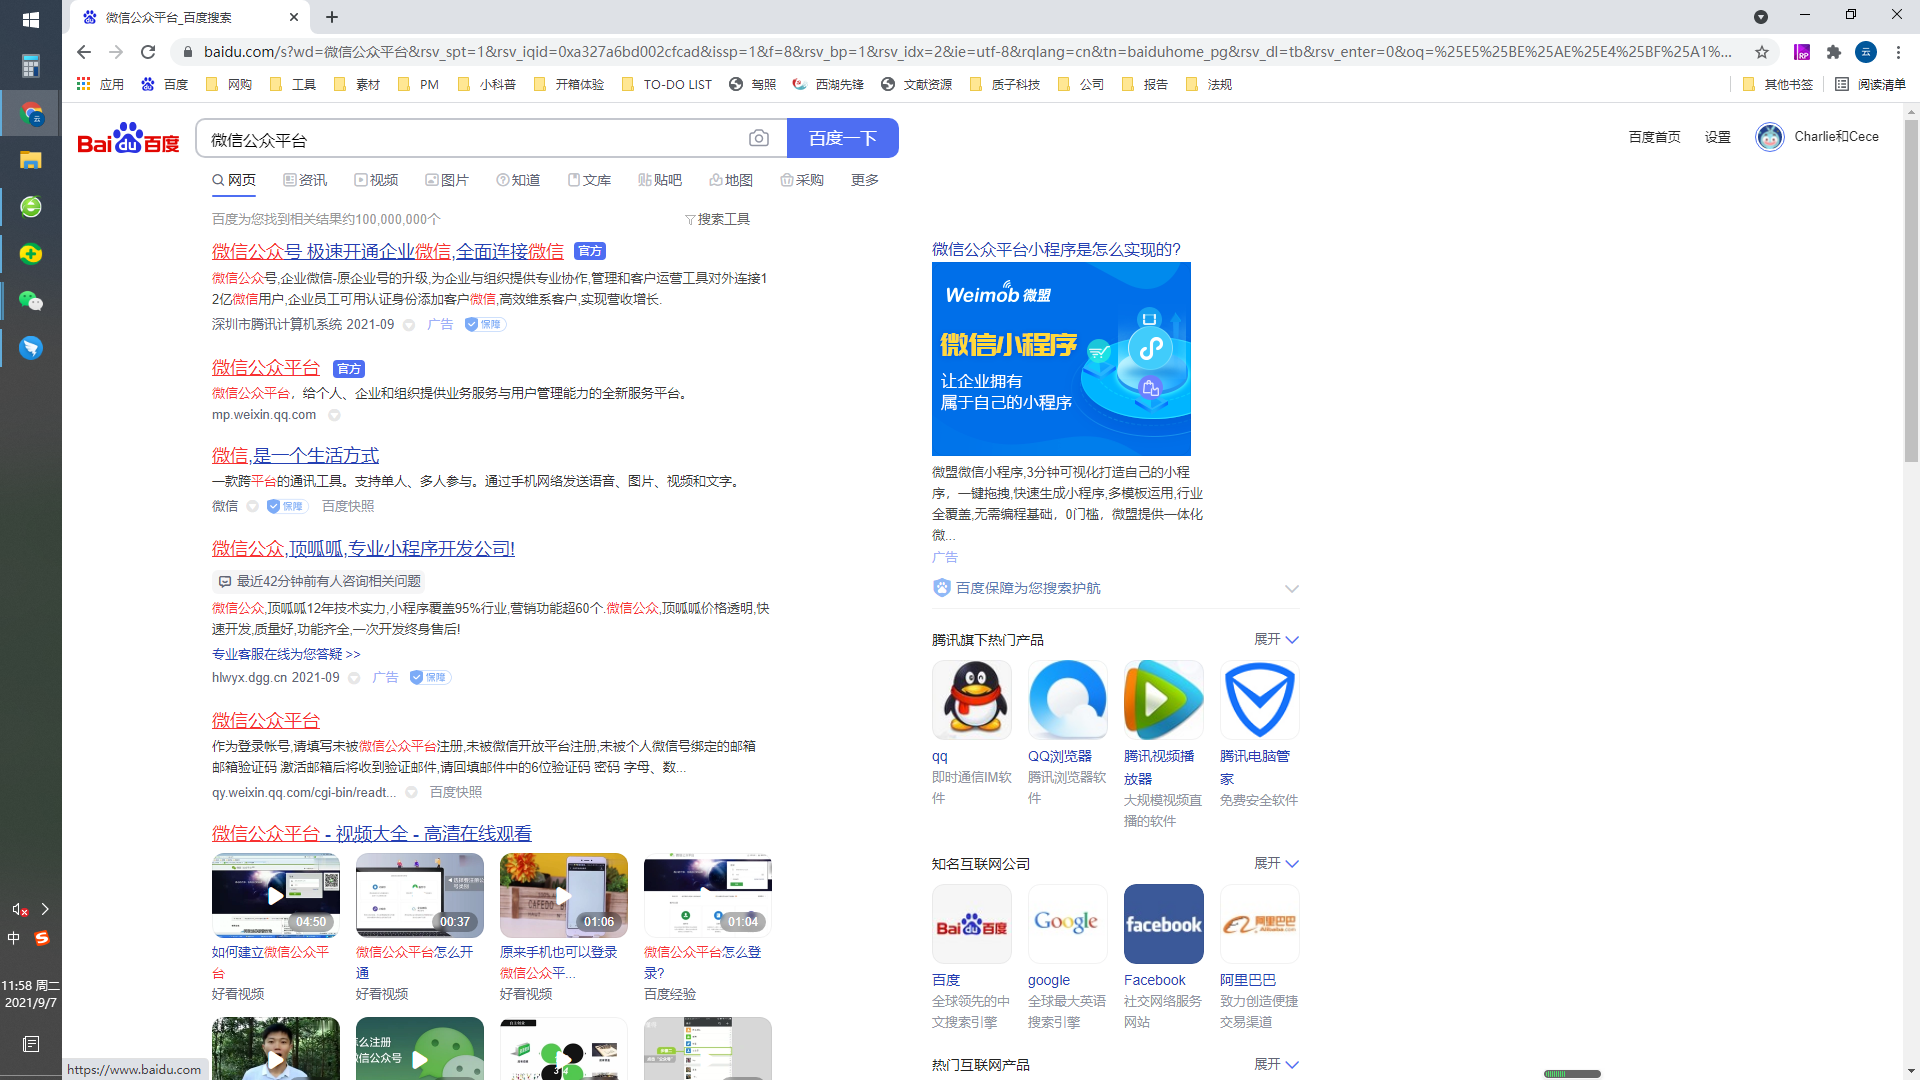Image resolution: width=1920 pixels, height=1080 pixels.
Task: Switch to the 图片 search tab
Action: coord(447,180)
